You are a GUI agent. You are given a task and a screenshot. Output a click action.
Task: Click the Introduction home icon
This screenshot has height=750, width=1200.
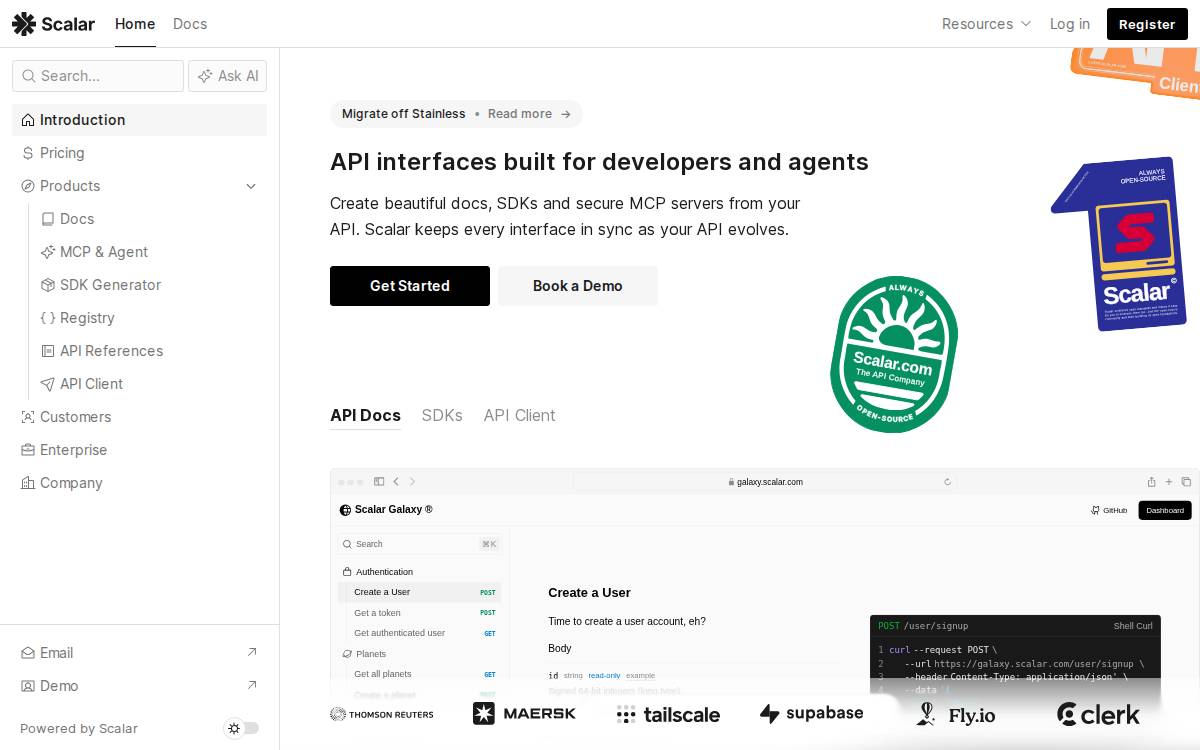pos(28,120)
